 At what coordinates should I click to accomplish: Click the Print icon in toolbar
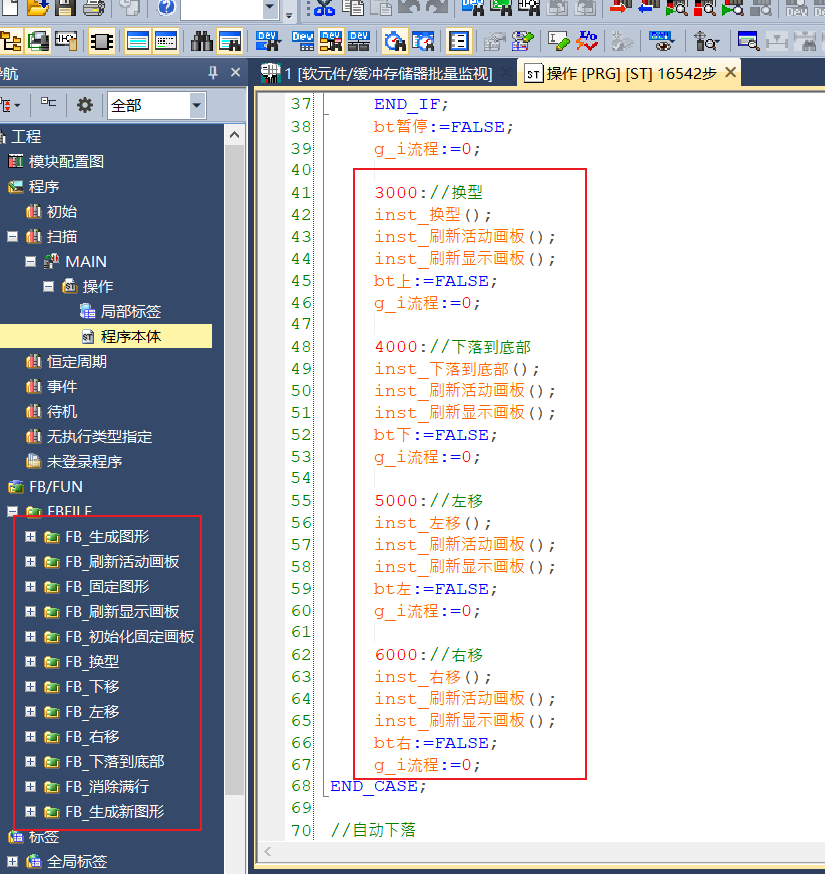point(93,9)
